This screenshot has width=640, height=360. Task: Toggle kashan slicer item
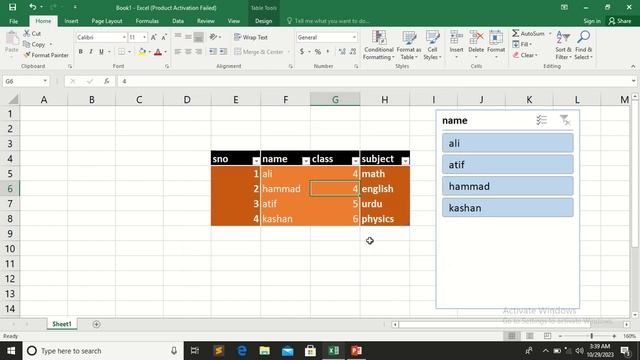coord(507,208)
